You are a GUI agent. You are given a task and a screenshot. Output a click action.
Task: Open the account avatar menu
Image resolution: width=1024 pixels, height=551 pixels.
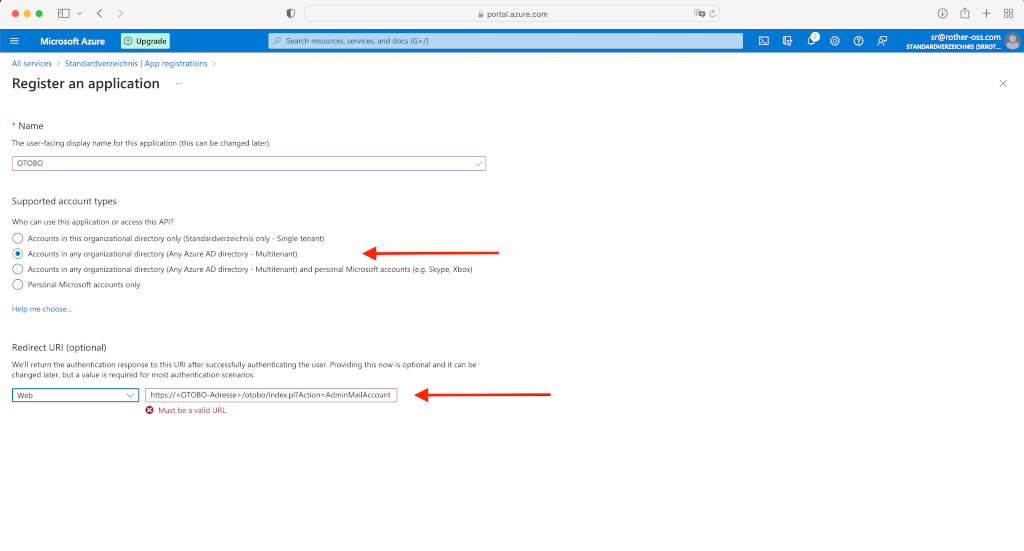coord(1013,41)
